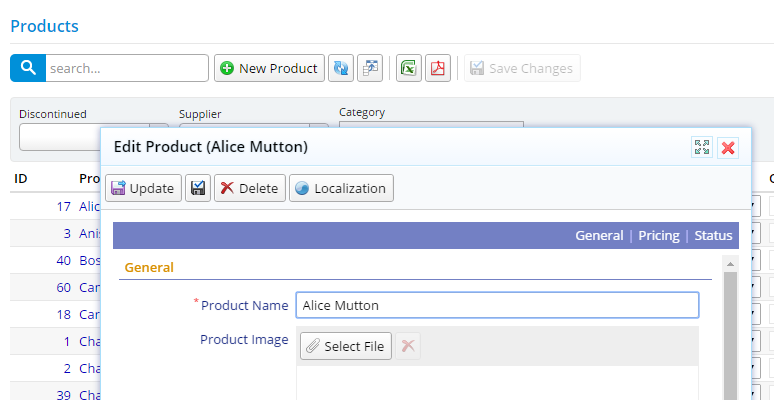Refresh the products grid

tap(341, 68)
